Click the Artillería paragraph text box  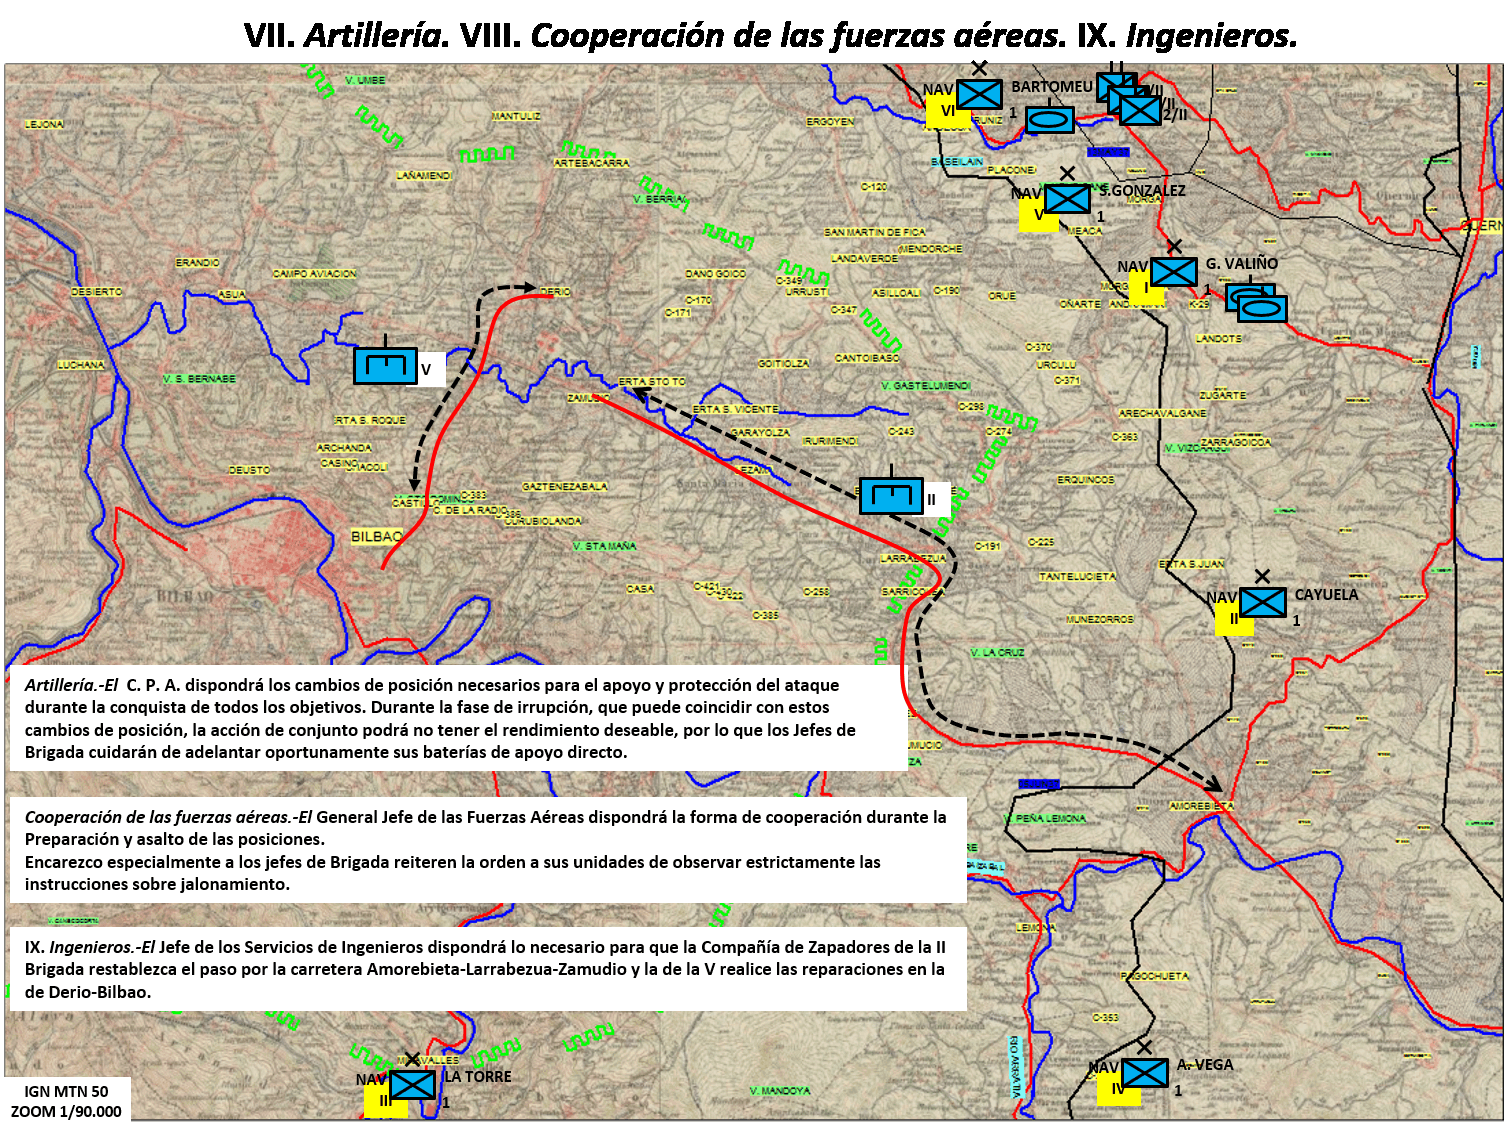pyautogui.click(x=459, y=719)
